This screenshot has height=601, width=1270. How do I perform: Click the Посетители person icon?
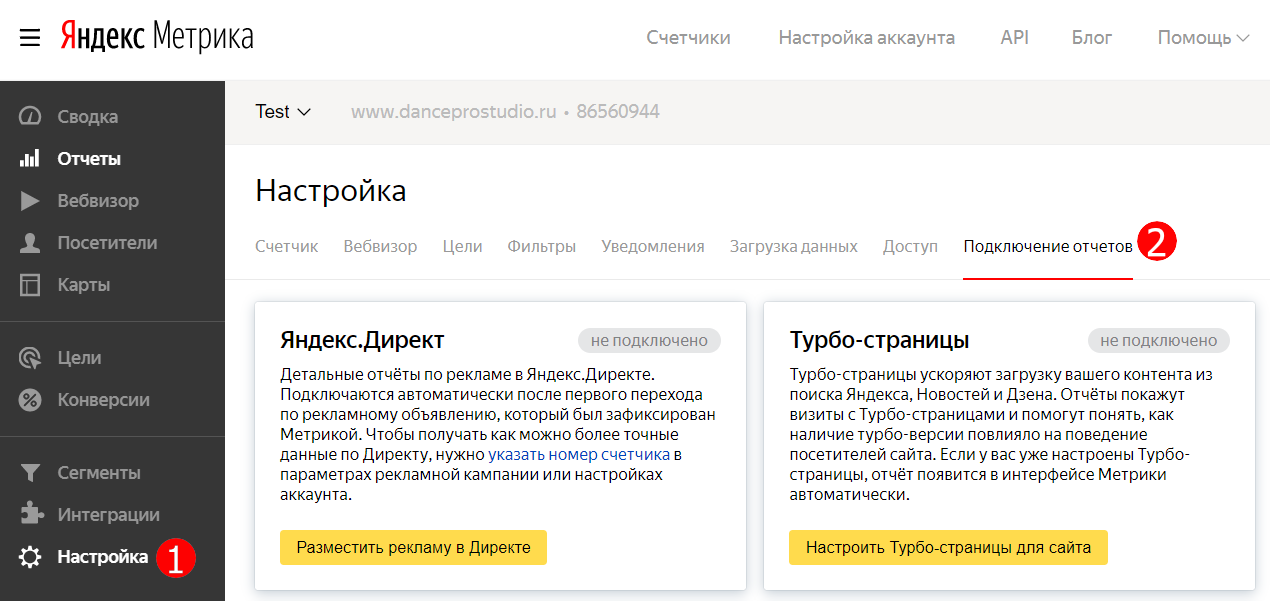[30, 242]
